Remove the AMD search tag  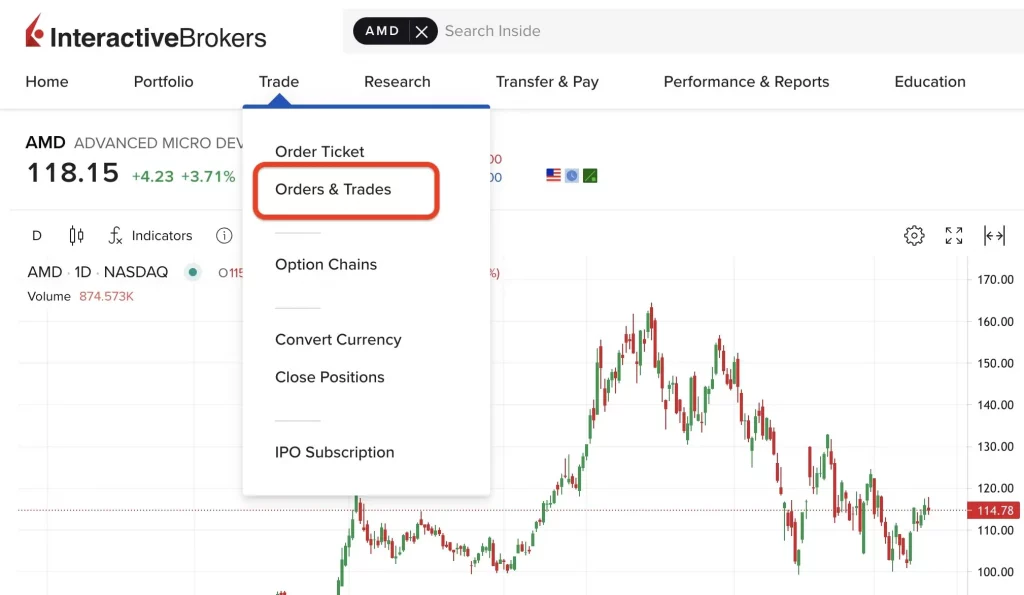422,32
